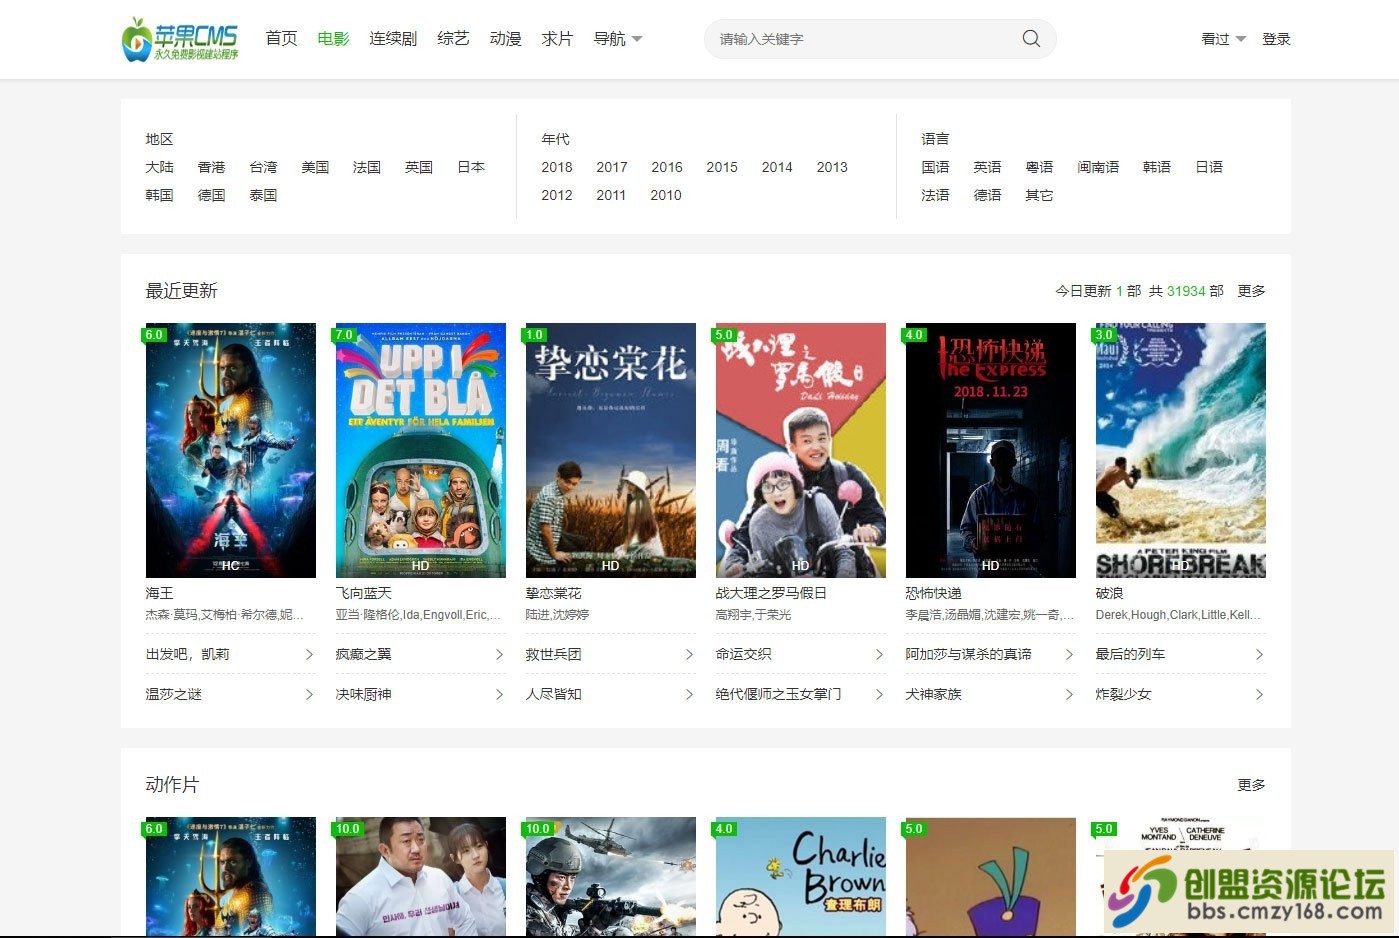Image resolution: width=1399 pixels, height=938 pixels.
Task: Select the 电影 navigation item
Action: pos(333,39)
